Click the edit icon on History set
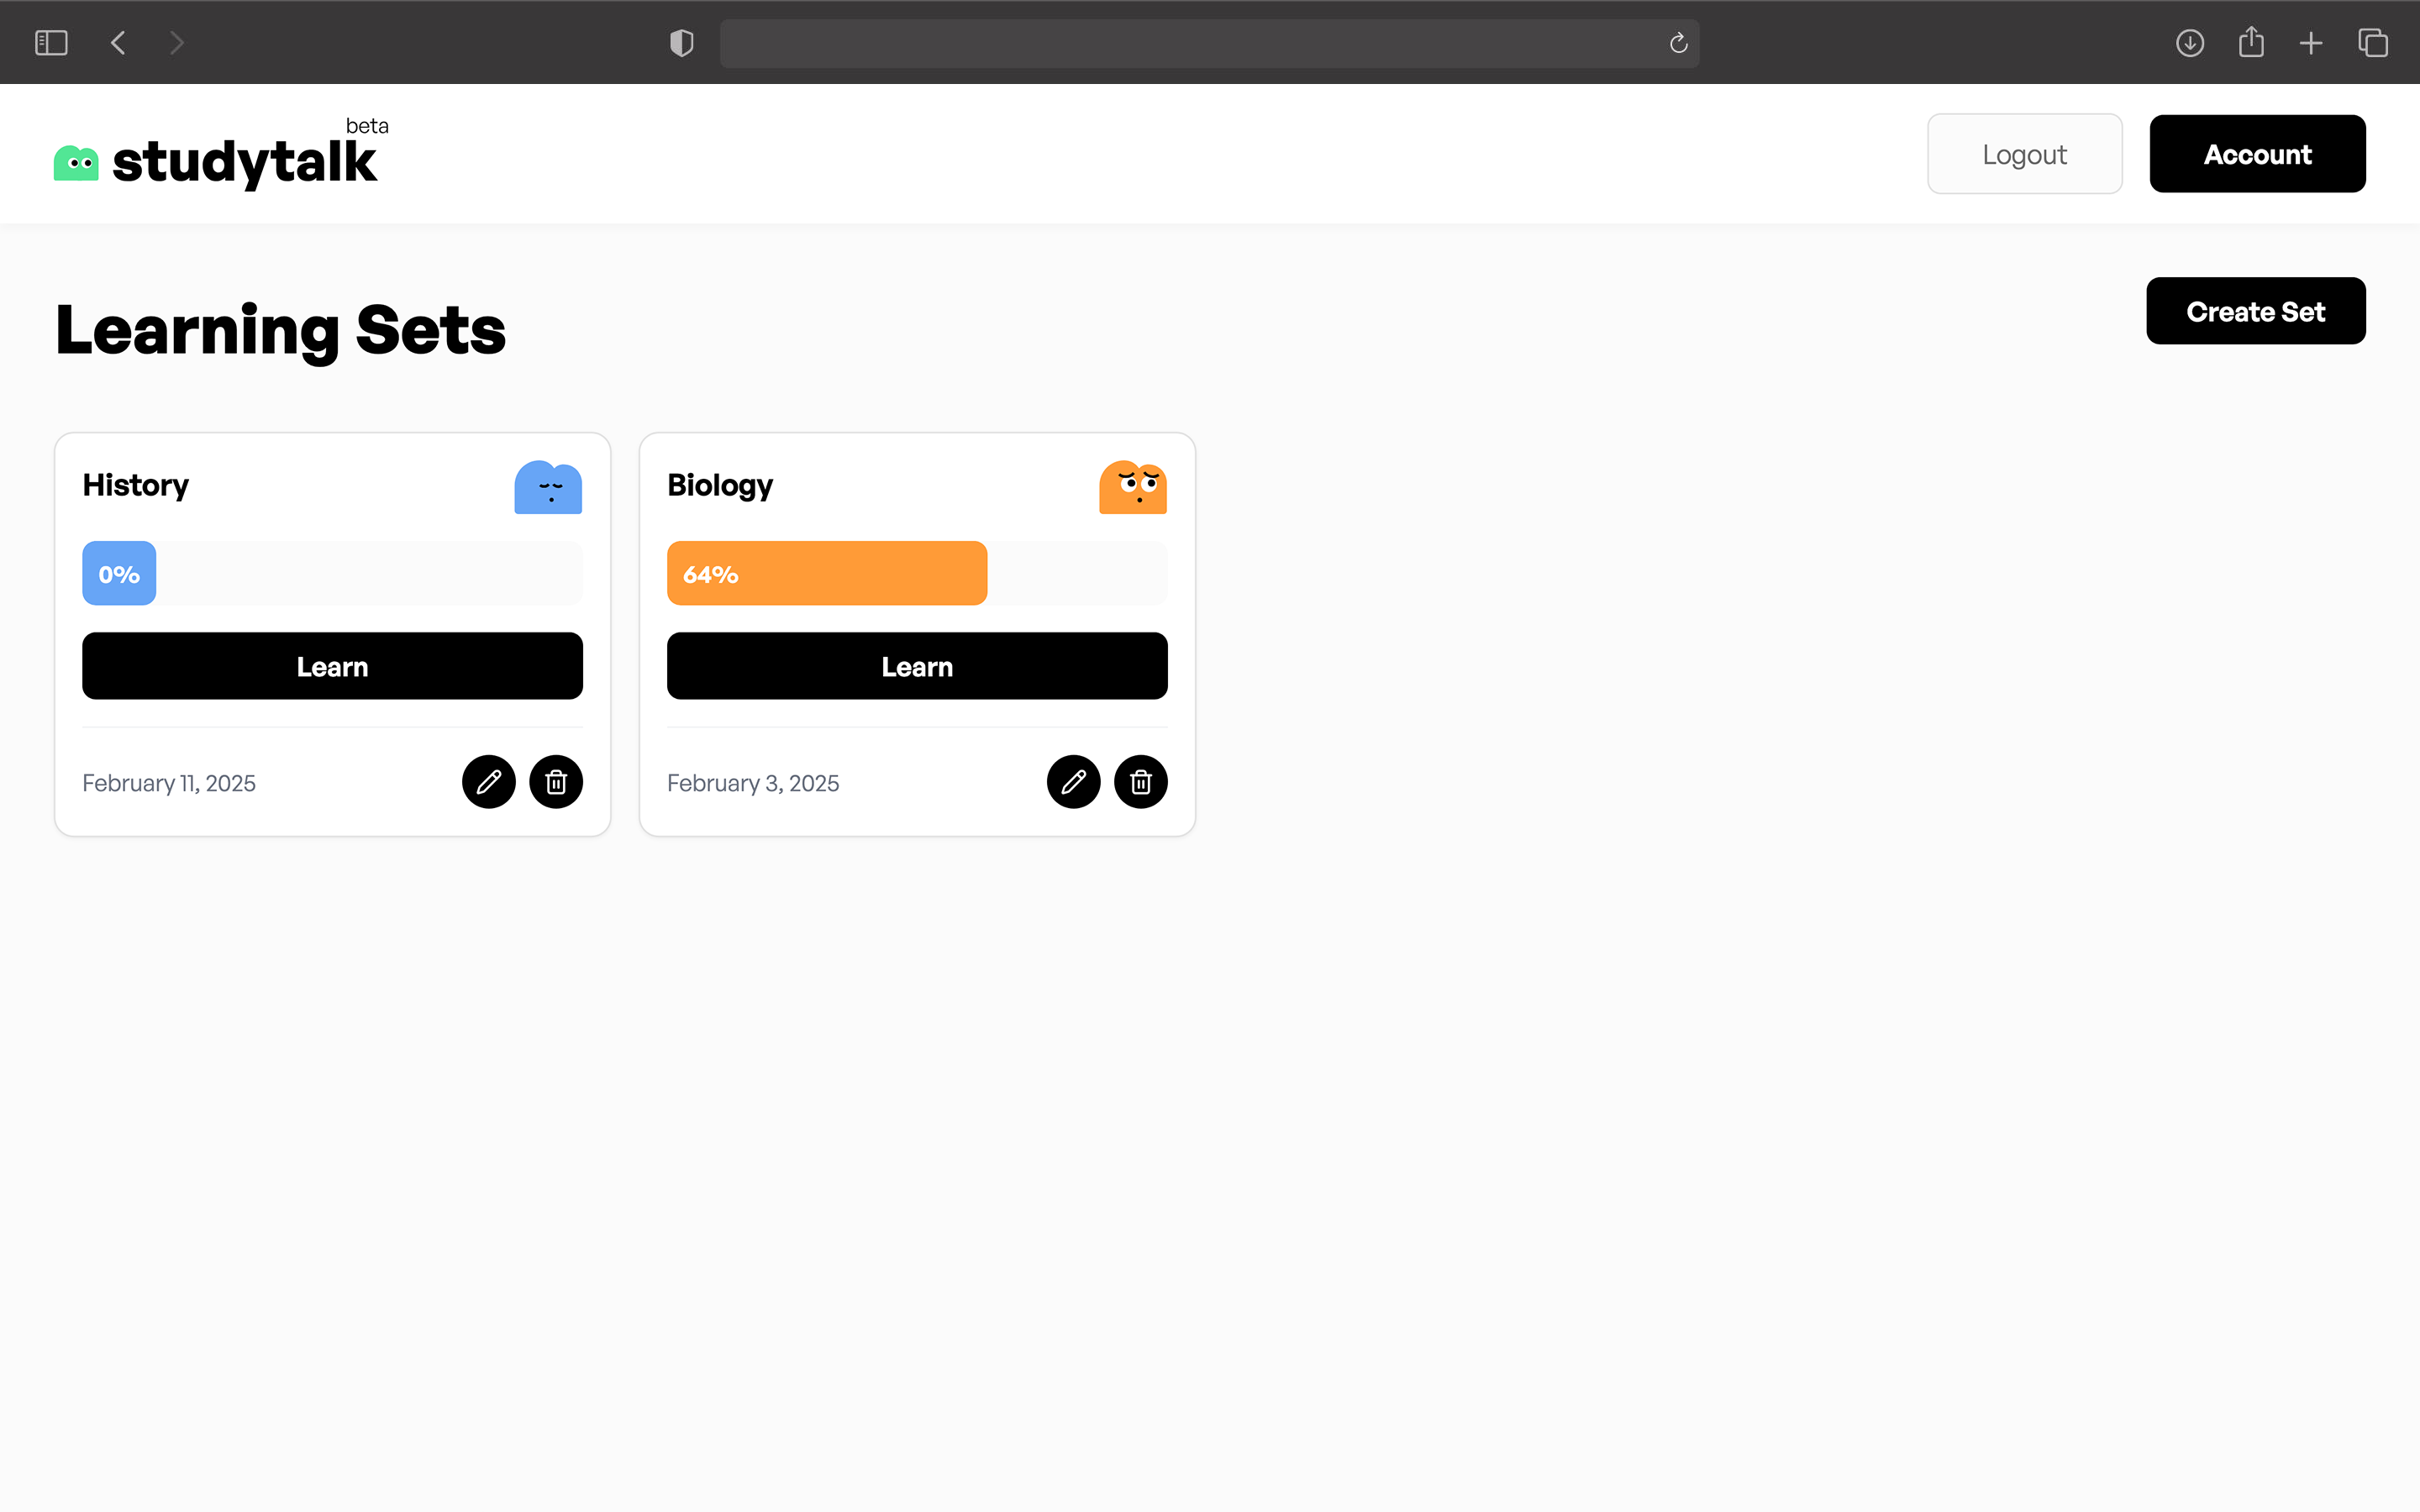 click(490, 780)
